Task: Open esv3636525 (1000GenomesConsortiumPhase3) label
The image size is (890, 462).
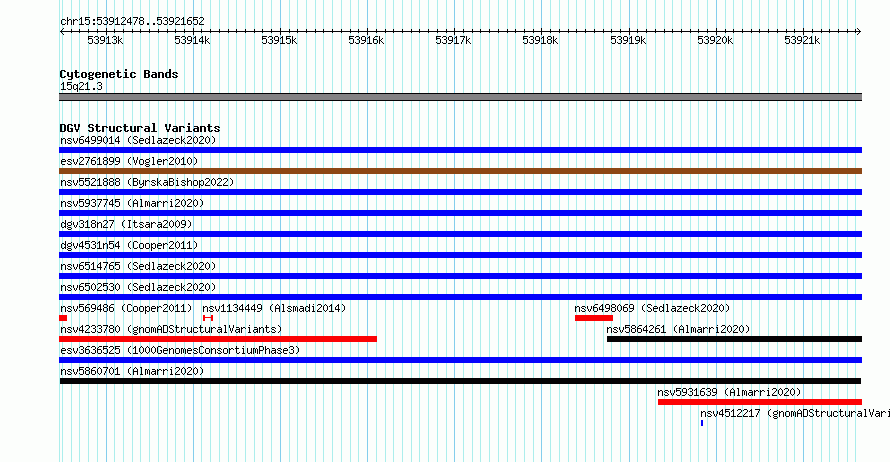Action: (x=180, y=350)
